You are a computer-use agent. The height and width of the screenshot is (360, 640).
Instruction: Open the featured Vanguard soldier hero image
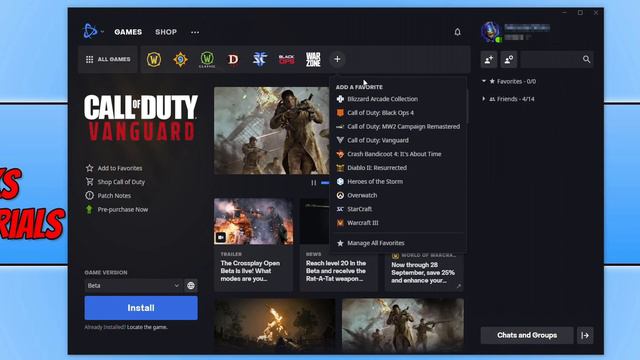(x=271, y=131)
